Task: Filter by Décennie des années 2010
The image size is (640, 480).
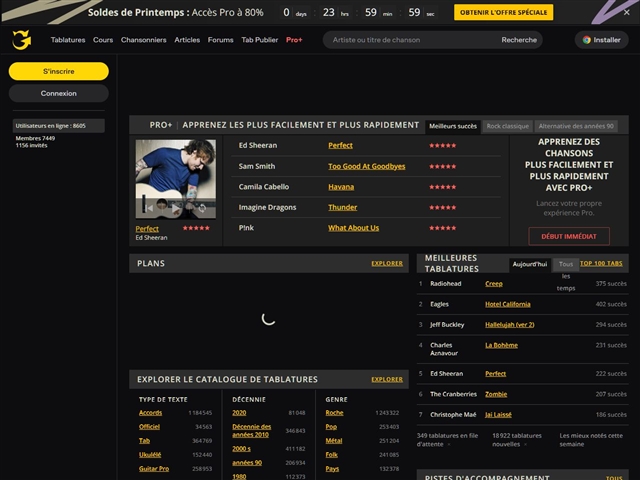Action: click(251, 431)
